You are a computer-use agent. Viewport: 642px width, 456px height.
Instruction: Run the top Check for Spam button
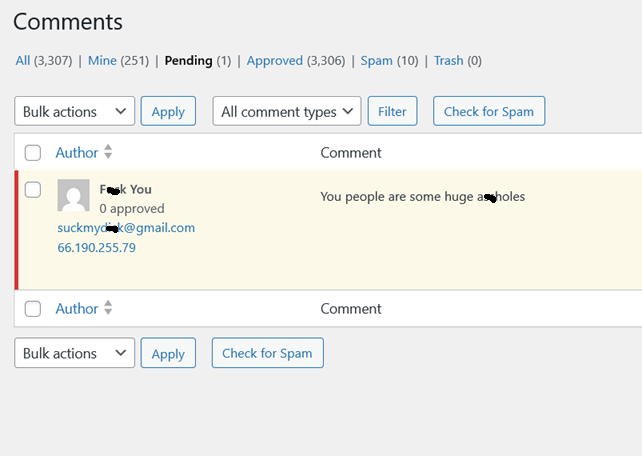pos(488,111)
